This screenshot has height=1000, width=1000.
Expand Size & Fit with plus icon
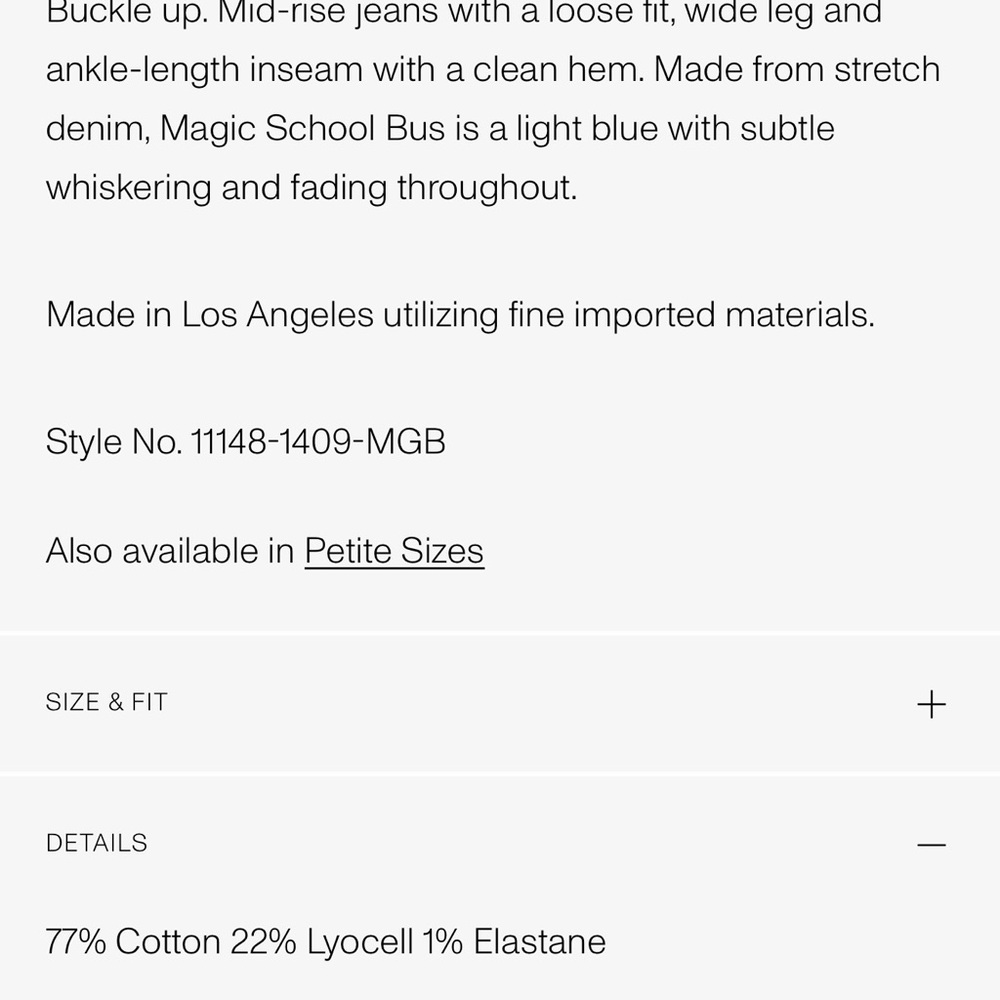931,704
